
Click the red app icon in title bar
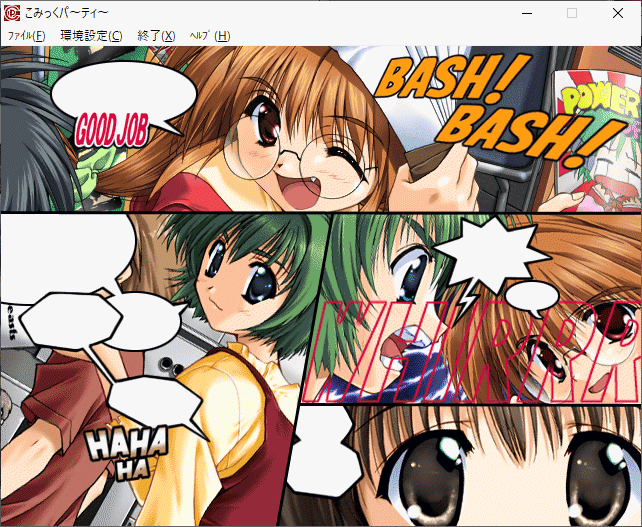click(11, 13)
